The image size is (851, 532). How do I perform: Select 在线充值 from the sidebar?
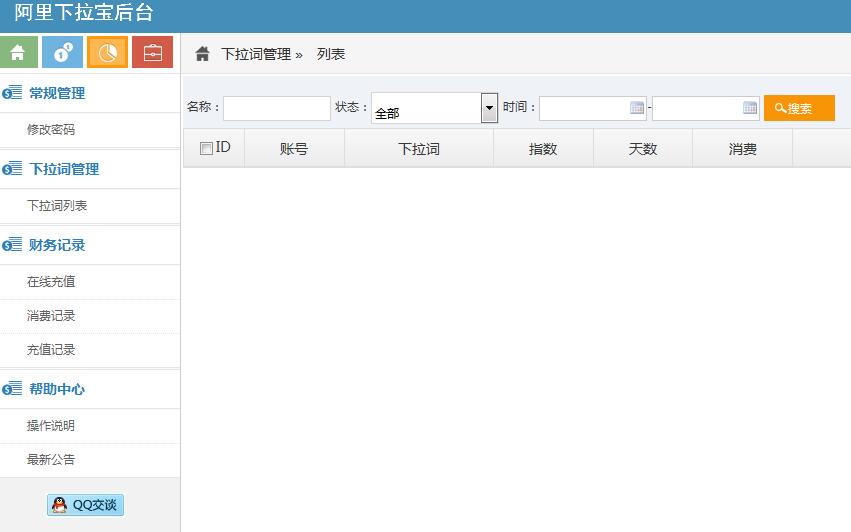(51, 282)
